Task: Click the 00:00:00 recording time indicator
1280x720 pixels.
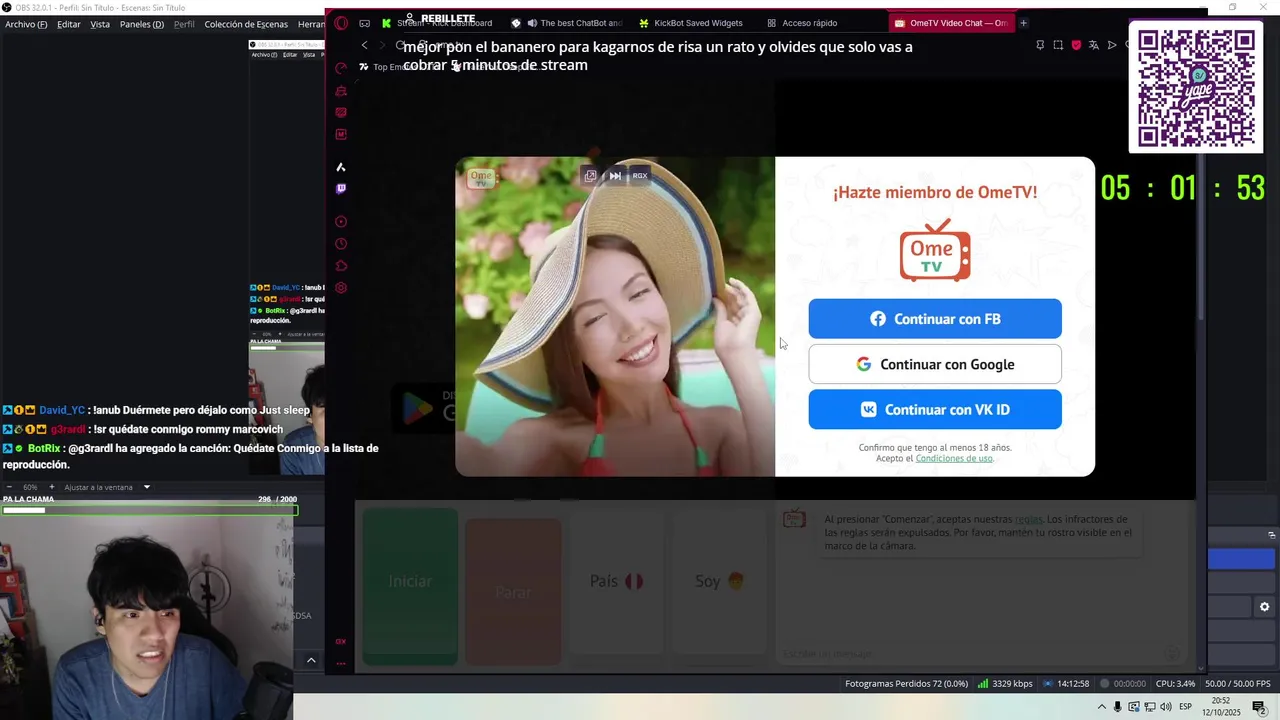Action: (1123, 684)
